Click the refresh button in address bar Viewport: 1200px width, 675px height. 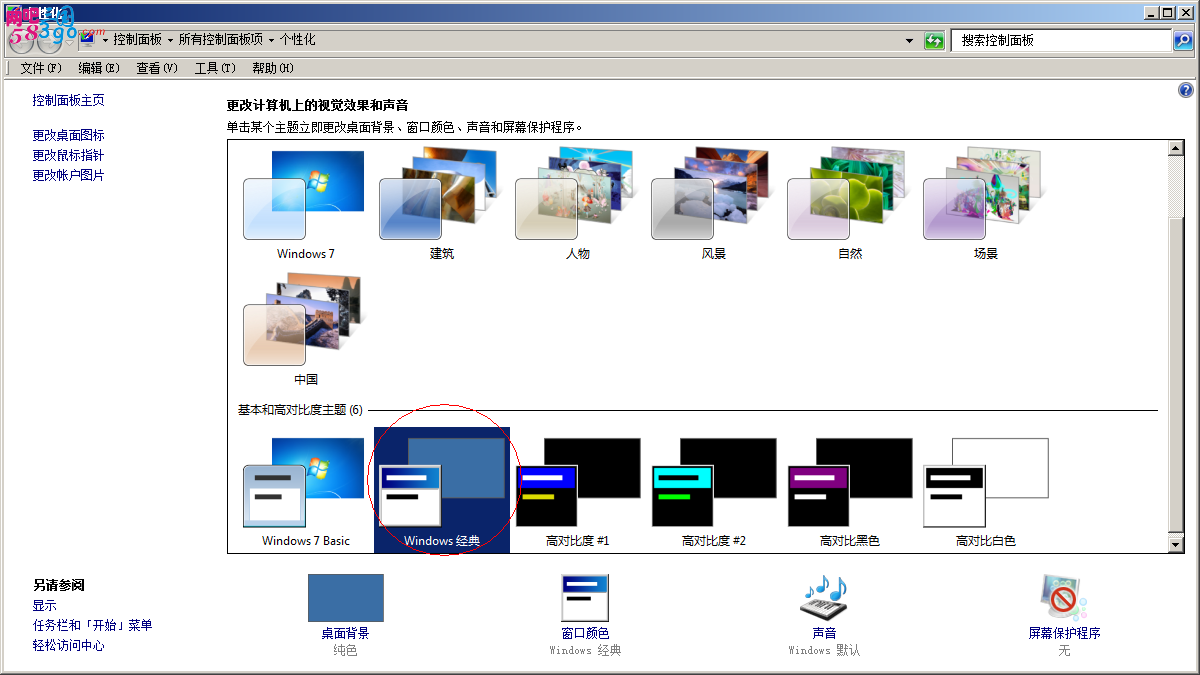(x=934, y=40)
